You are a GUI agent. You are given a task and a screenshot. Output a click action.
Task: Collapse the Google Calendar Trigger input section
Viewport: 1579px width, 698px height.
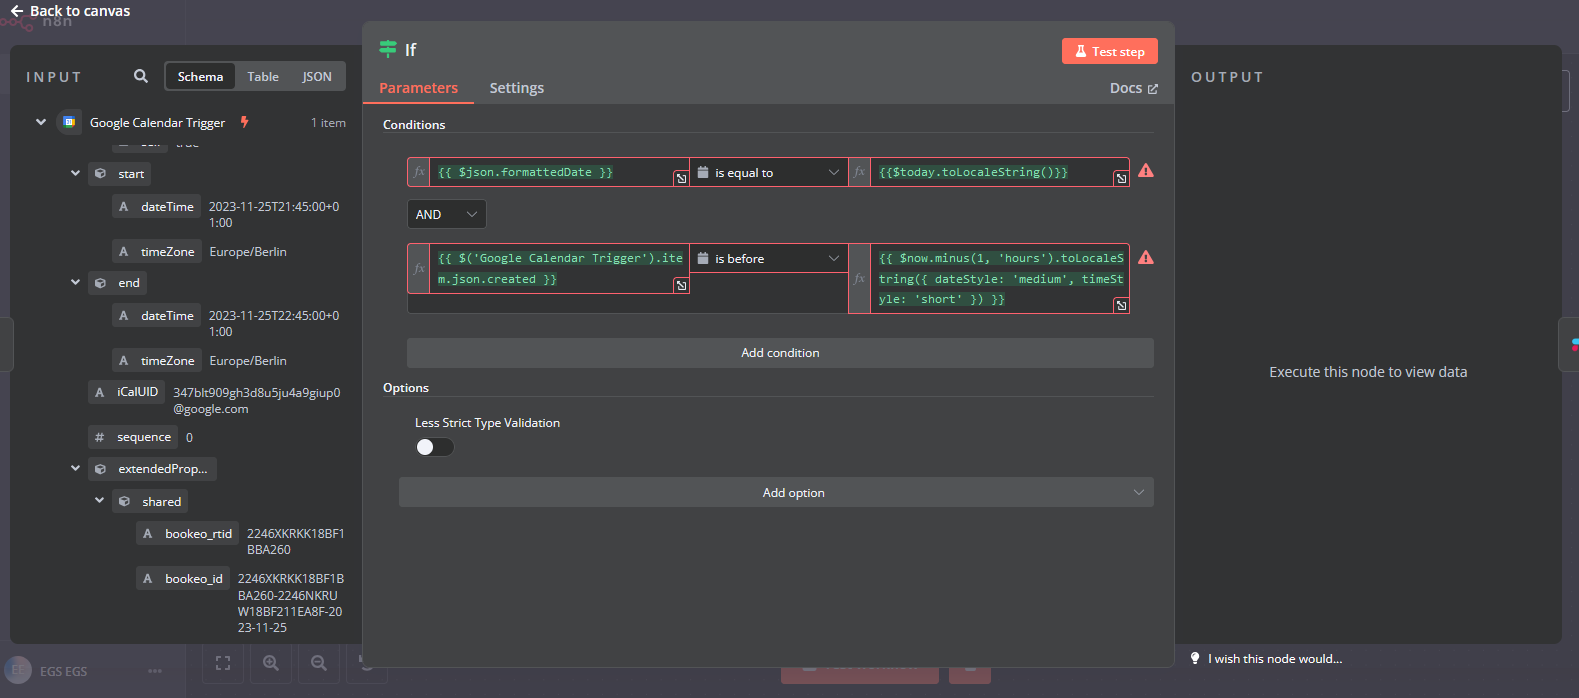[41, 122]
